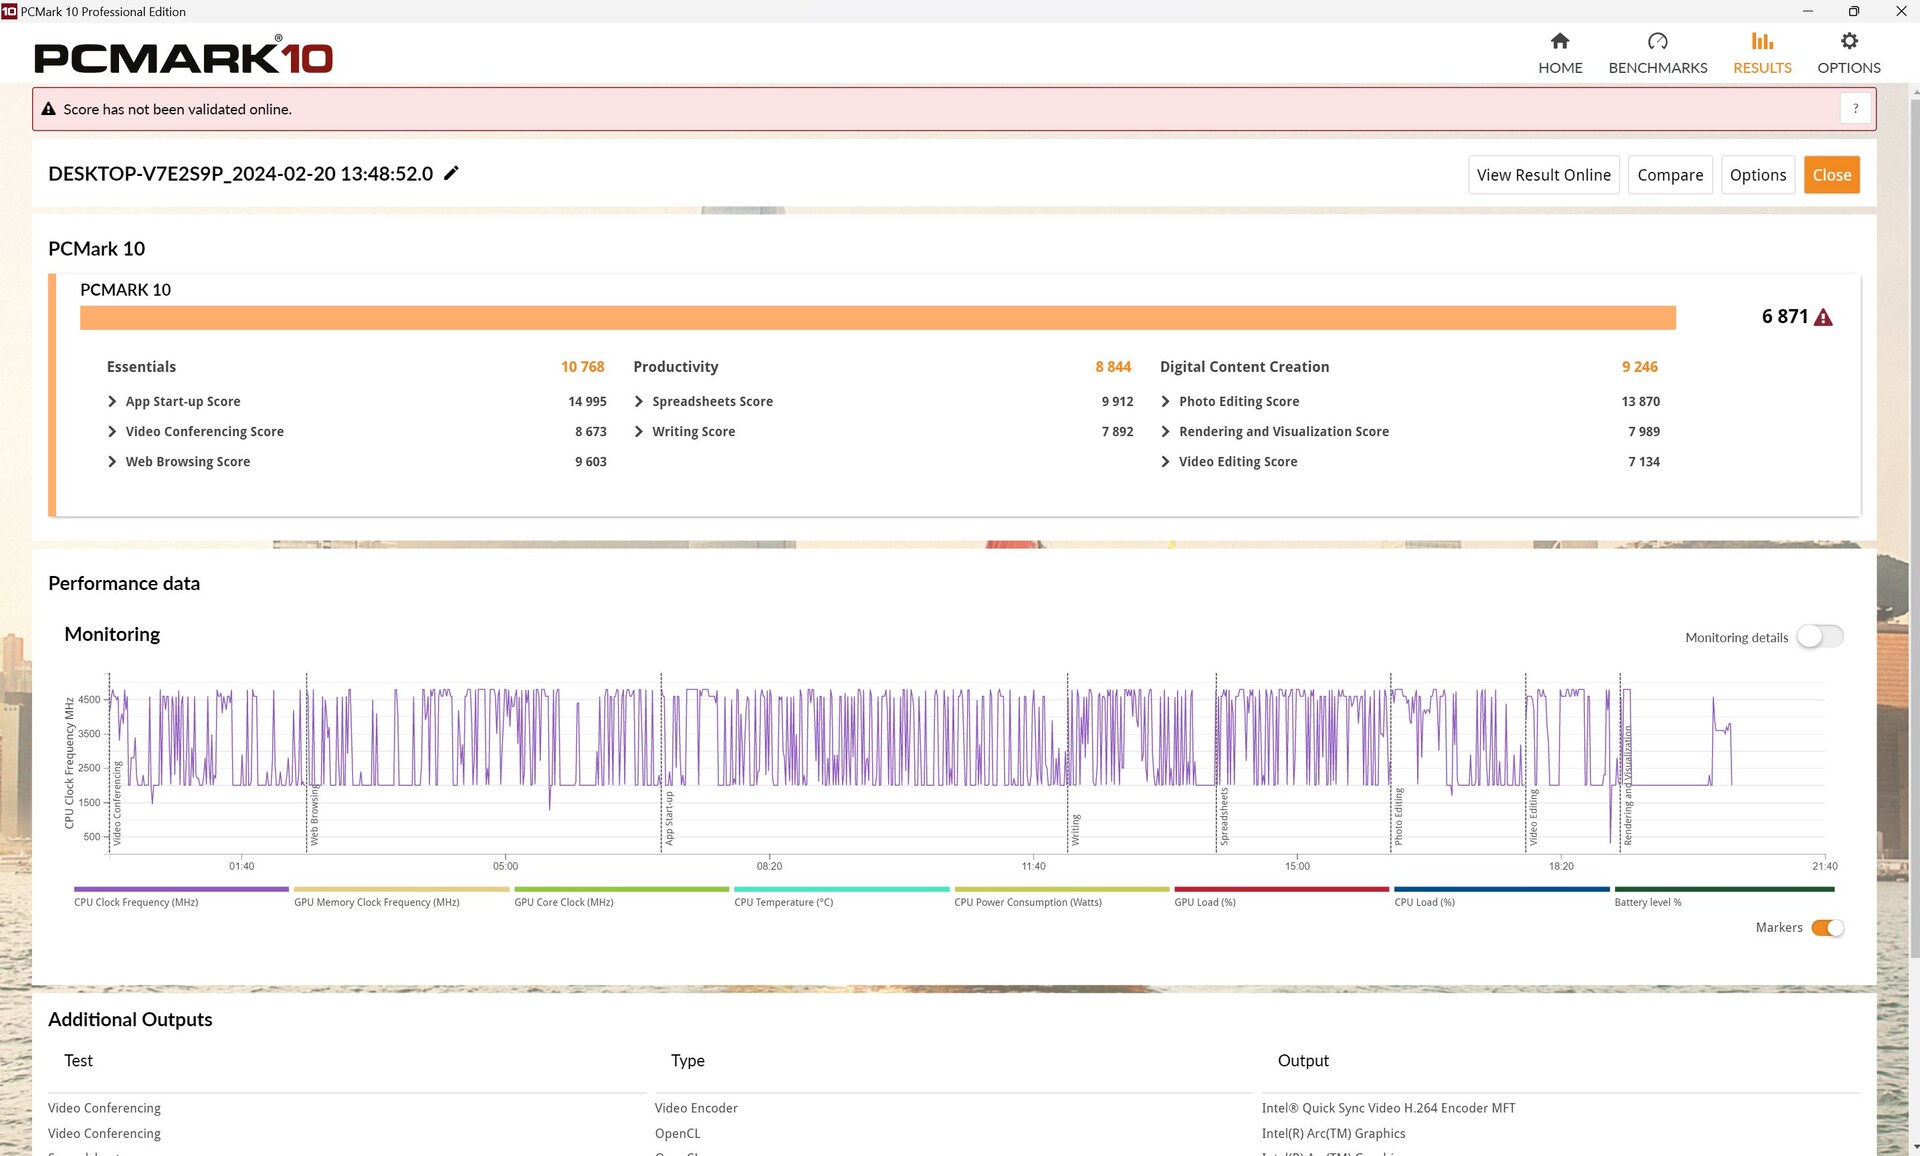The height and width of the screenshot is (1156, 1920).
Task: Expand the App Start-up Score row
Action: pos(112,402)
